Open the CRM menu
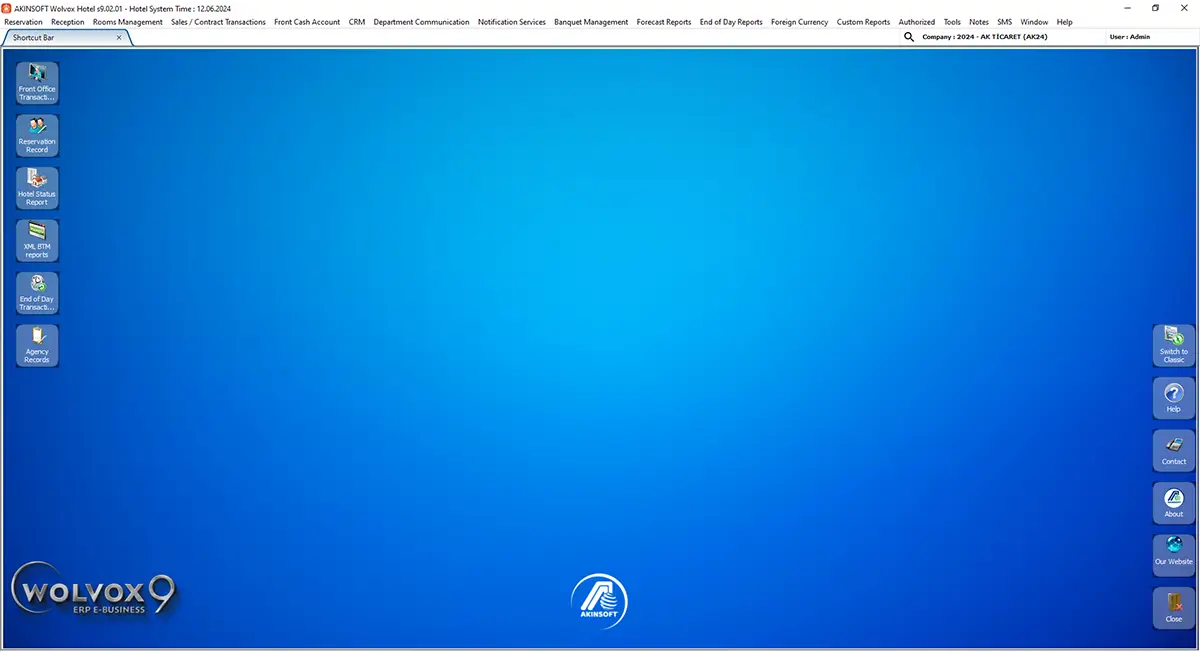This screenshot has height=653, width=1200. click(x=357, y=22)
